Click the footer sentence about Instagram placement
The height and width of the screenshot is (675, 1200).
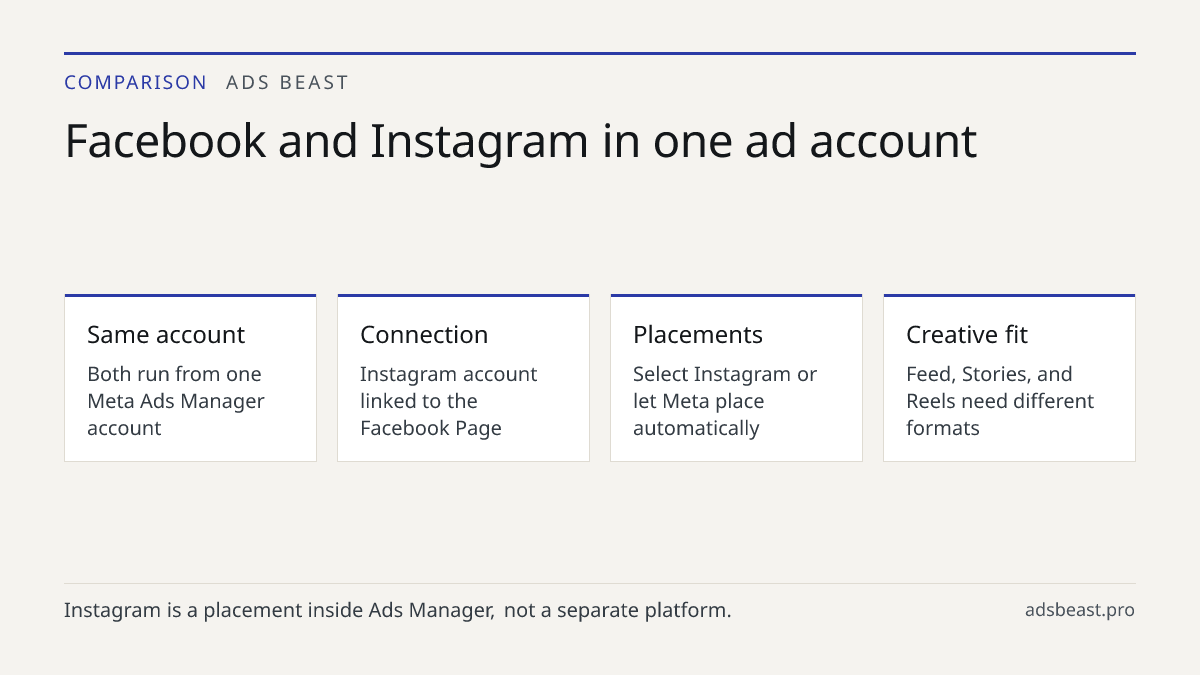(x=398, y=610)
